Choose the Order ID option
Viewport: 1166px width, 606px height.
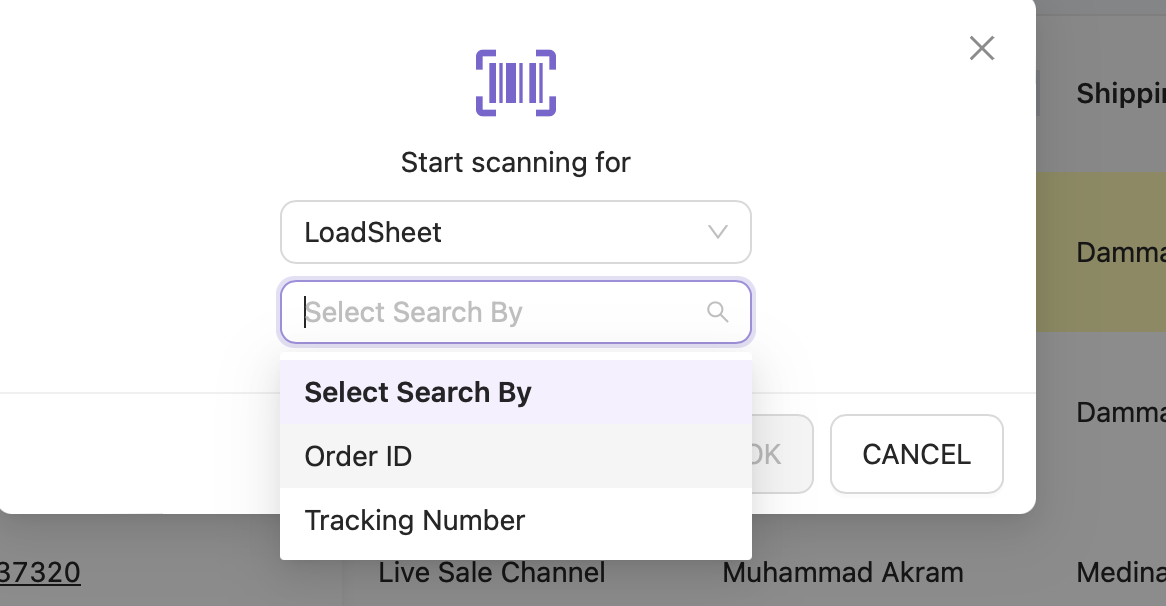(x=516, y=457)
